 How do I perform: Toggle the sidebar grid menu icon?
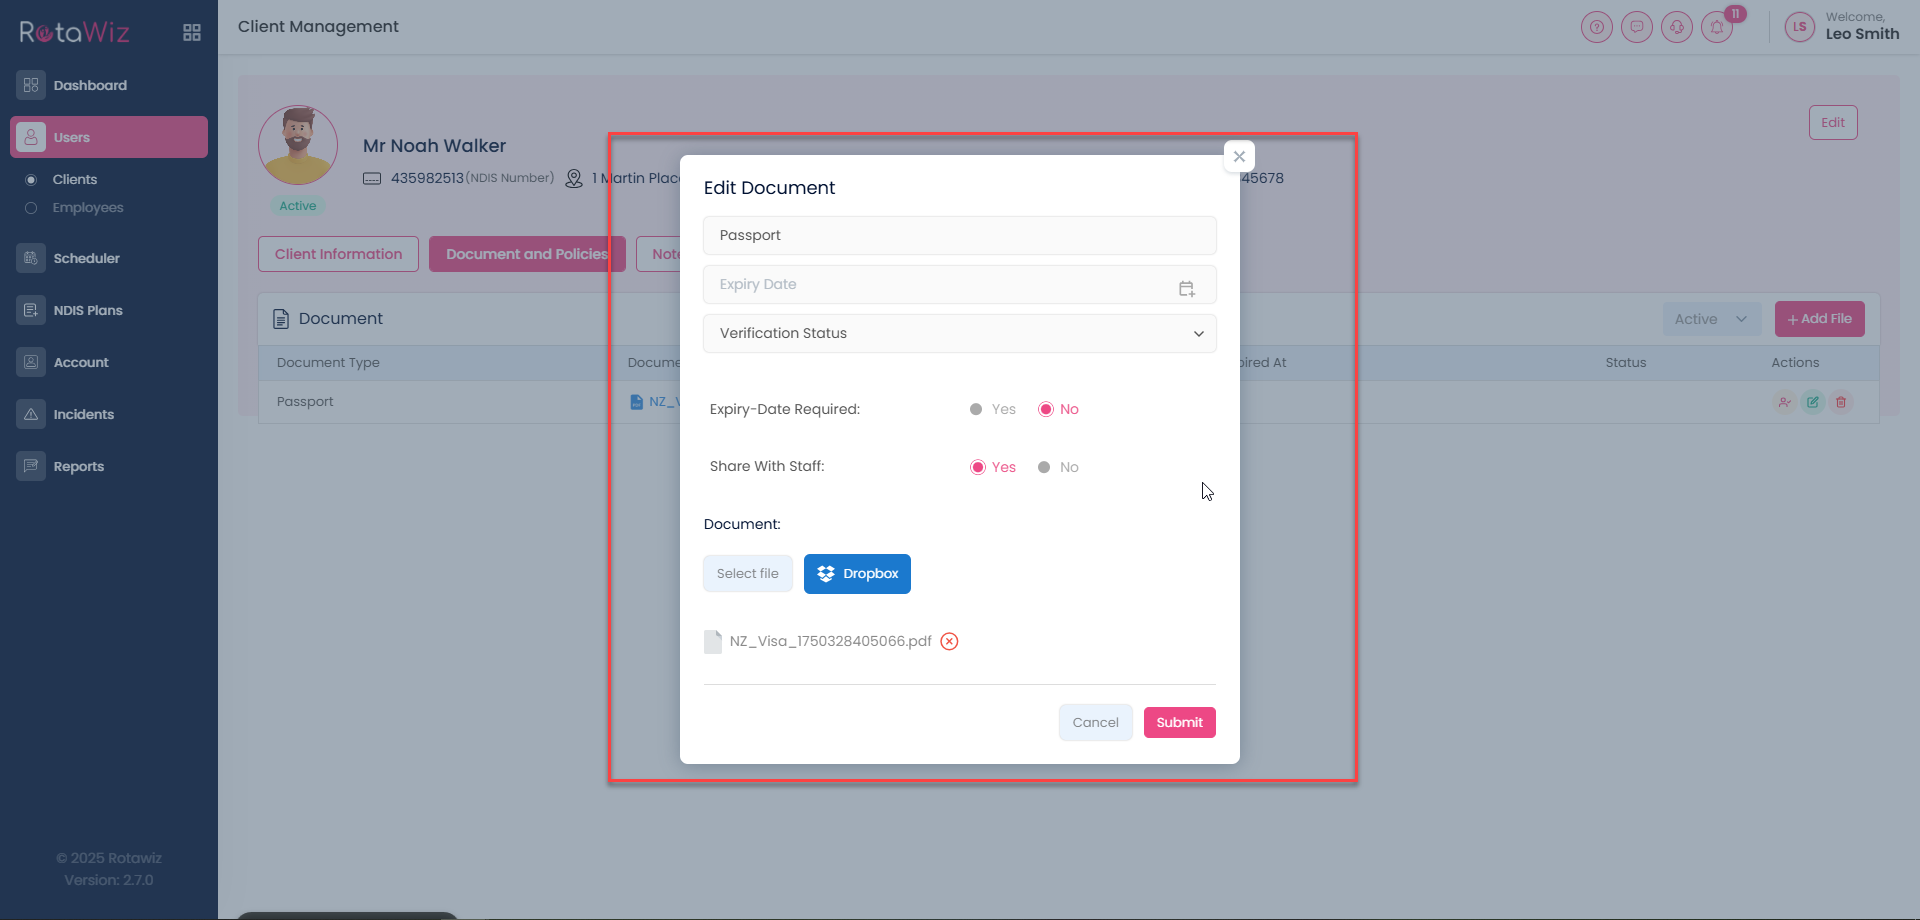coord(192,33)
